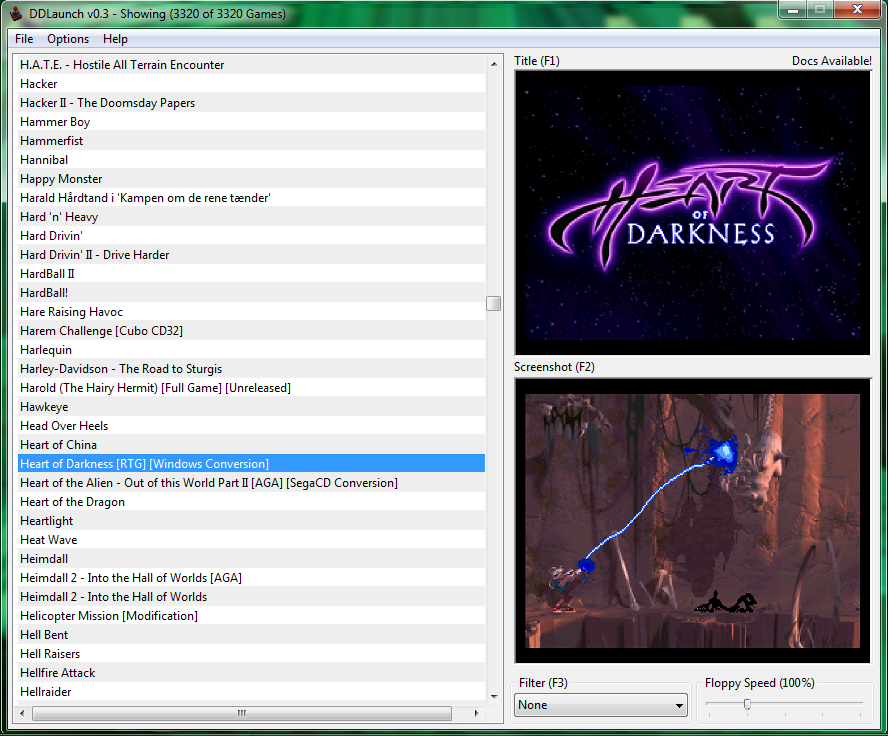The height and width of the screenshot is (736, 888).
Task: Open the File menu
Action: (24, 39)
